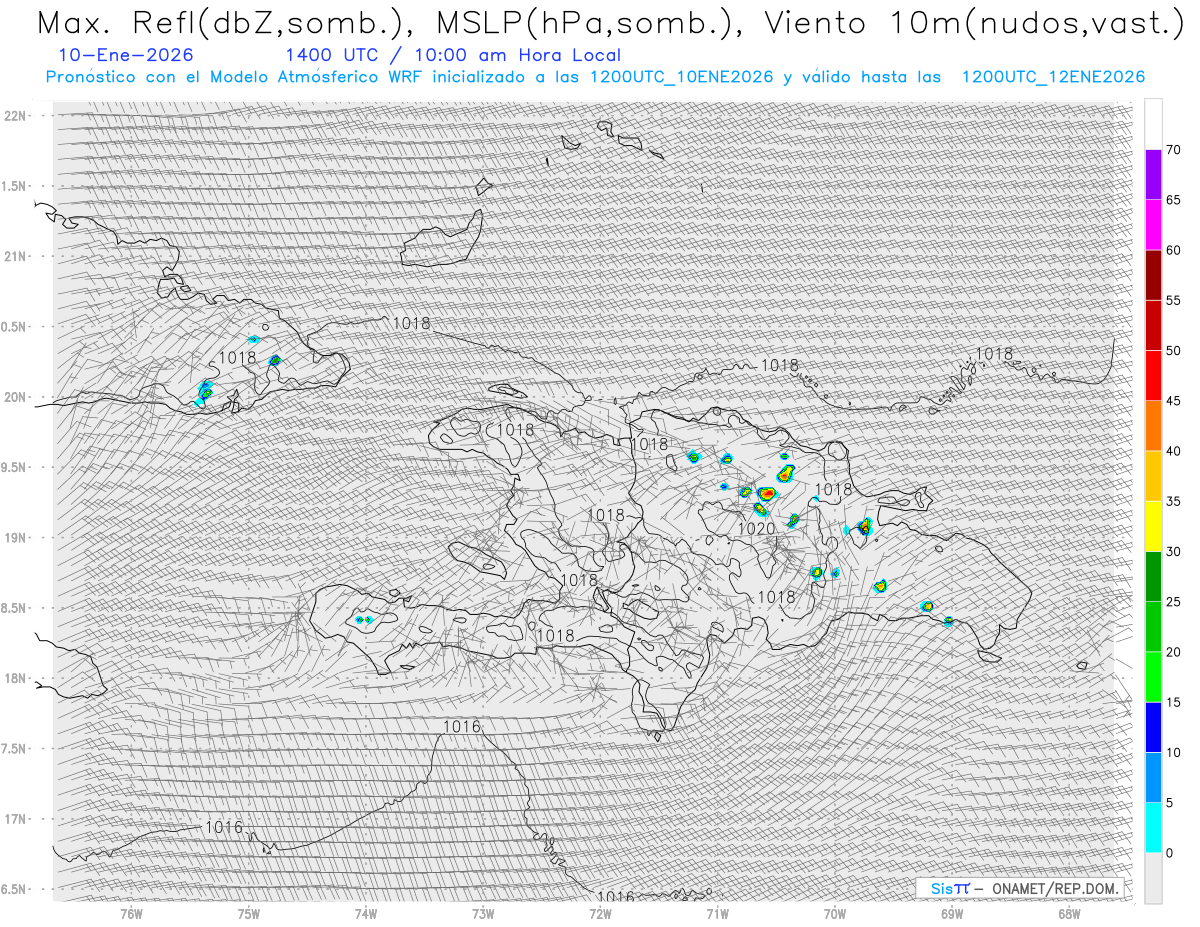Screen dimensions: 1200x927
Task: Click the medium green 20–25 dBZ colorbar segment
Action: [1153, 626]
